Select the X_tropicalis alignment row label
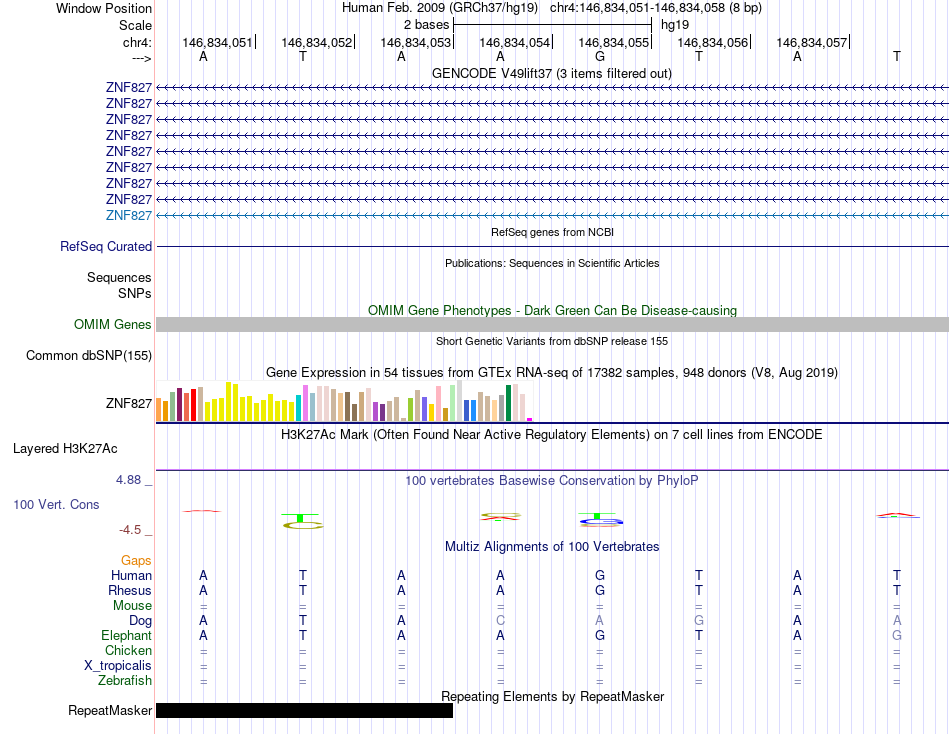 [118, 666]
